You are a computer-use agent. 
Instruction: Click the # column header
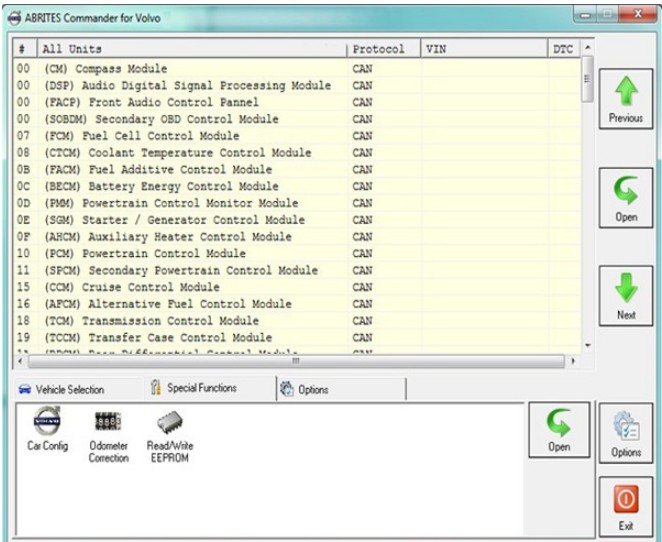[x=25, y=49]
